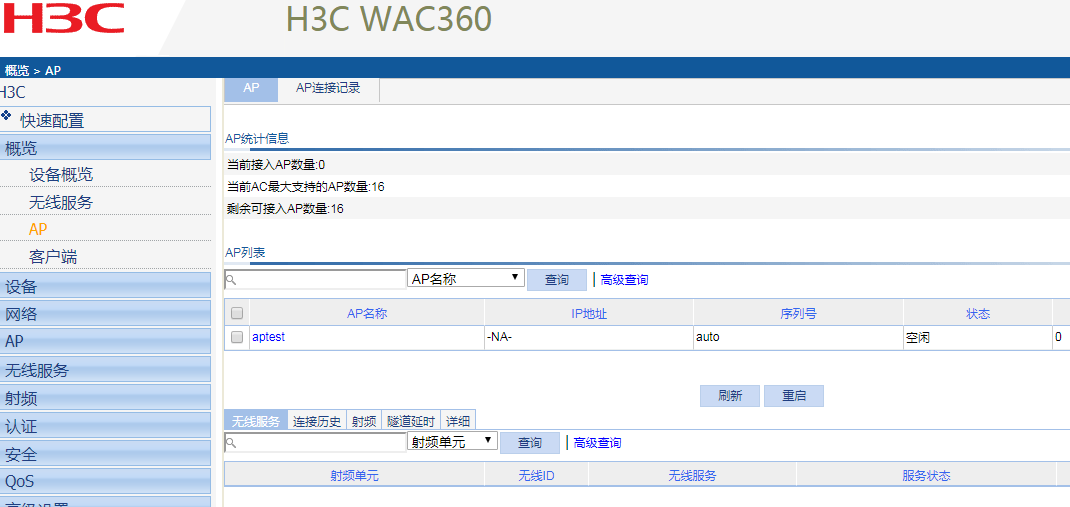Sort by 服务状态 column header
Image resolution: width=1070 pixels, height=507 pixels.
pyautogui.click(x=926, y=476)
